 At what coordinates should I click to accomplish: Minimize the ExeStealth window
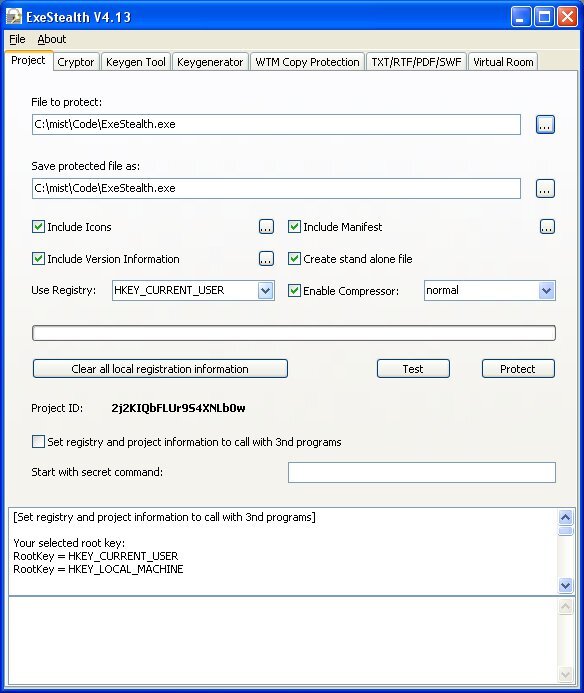pyautogui.click(x=521, y=17)
